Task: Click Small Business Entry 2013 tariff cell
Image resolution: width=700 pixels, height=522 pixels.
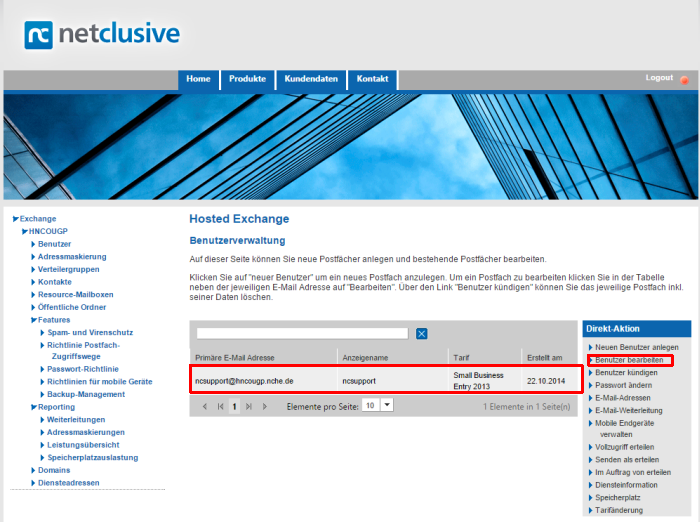Action: tap(478, 381)
